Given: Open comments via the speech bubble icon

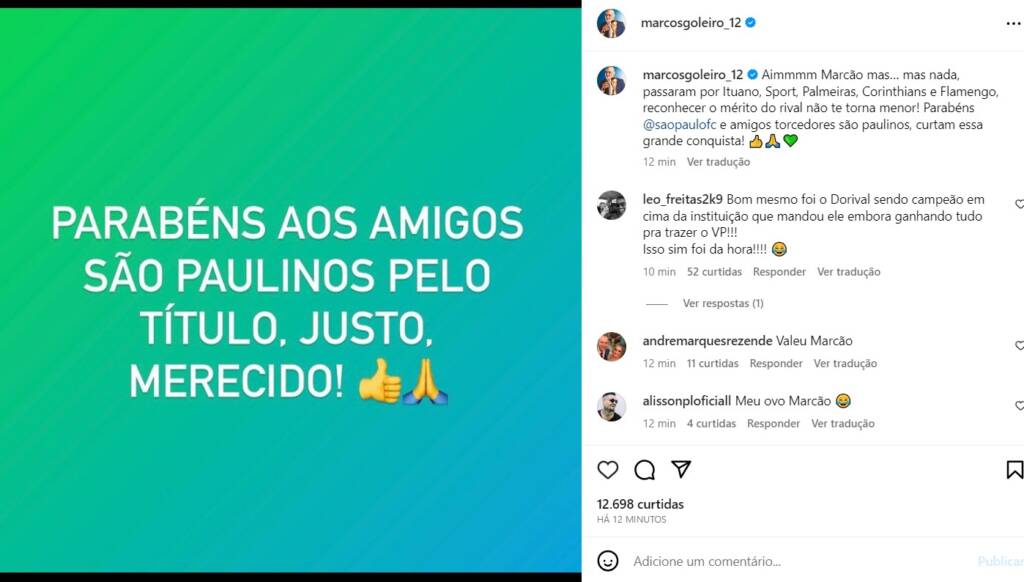Looking at the screenshot, I should (645, 470).
